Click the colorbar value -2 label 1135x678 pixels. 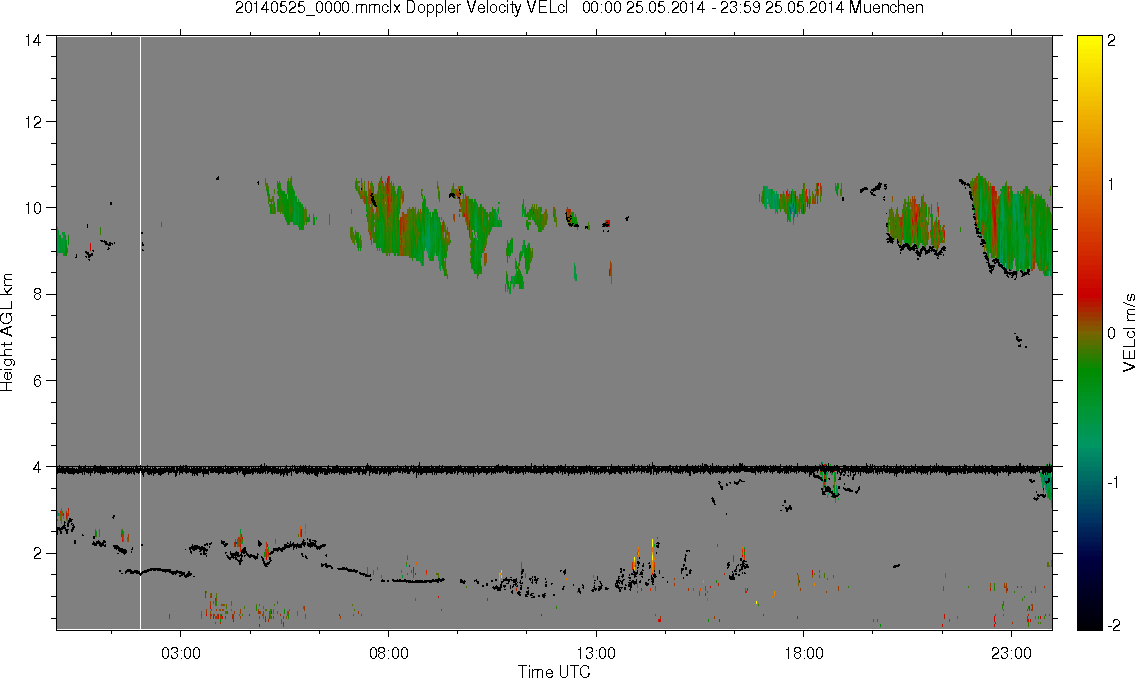[1113, 625]
